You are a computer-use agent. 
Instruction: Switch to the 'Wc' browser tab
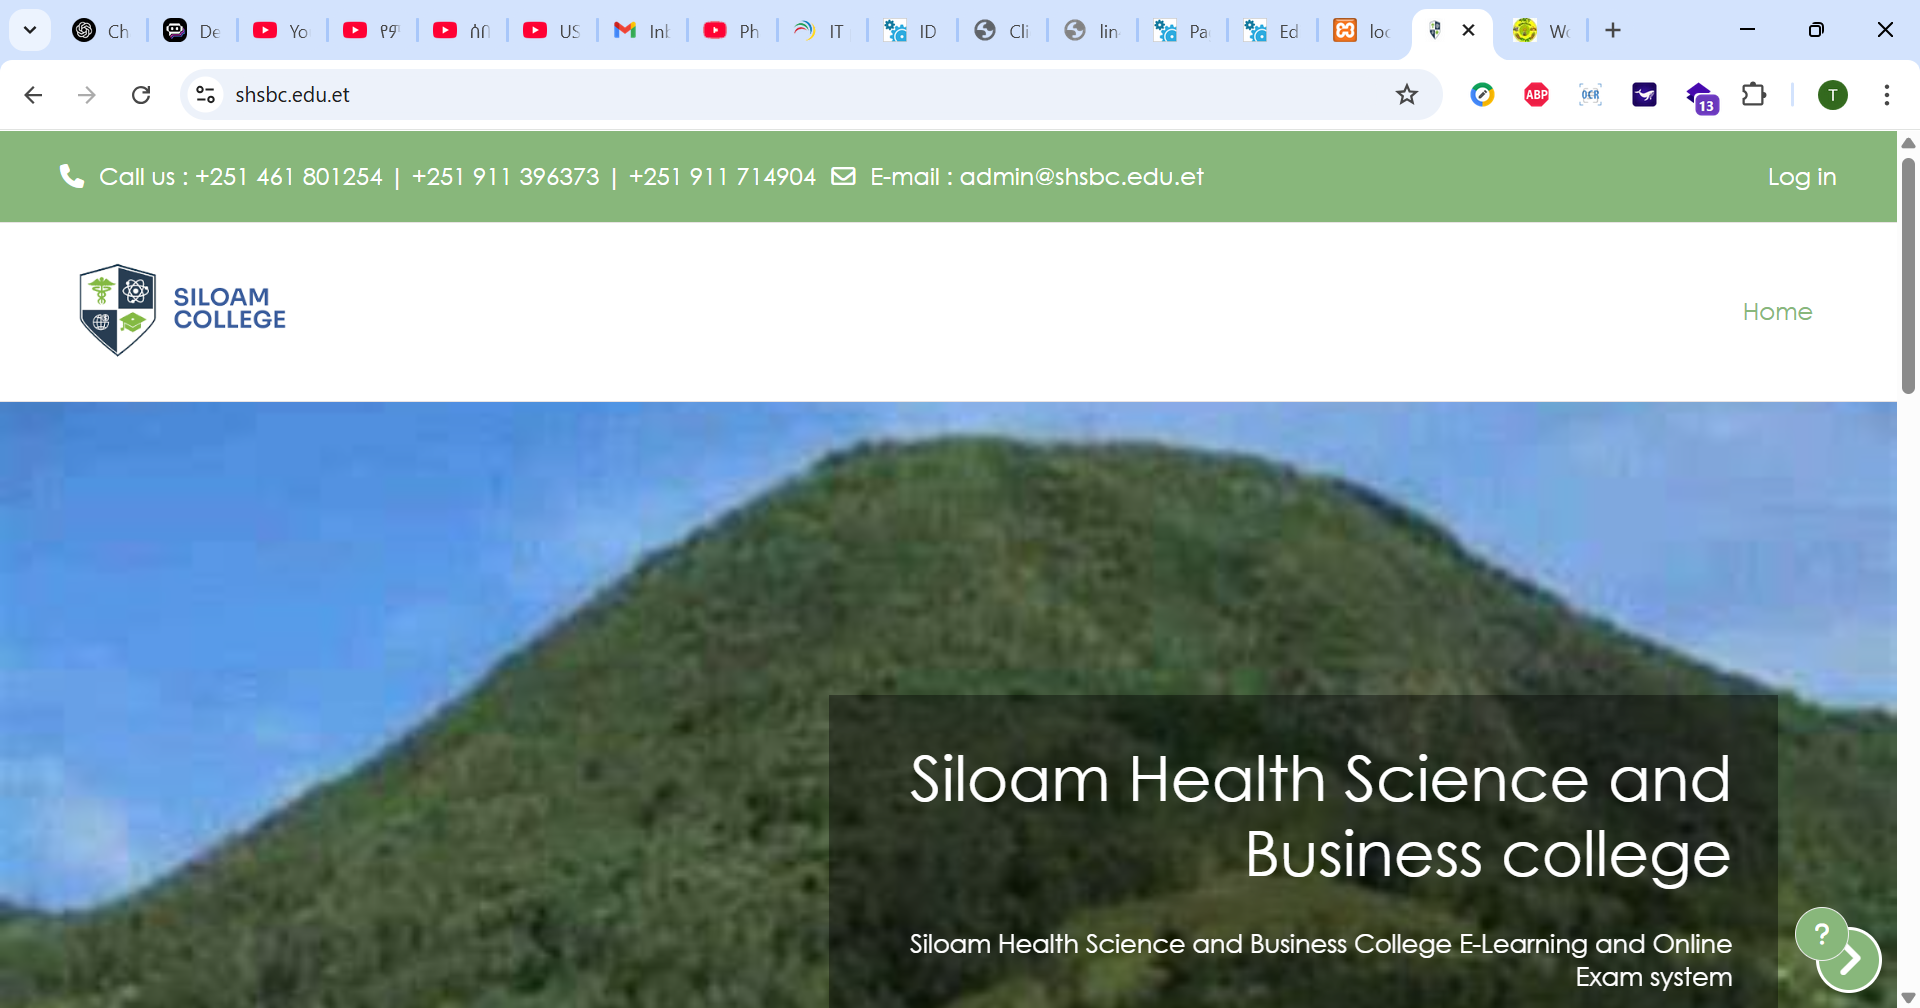1542,31
